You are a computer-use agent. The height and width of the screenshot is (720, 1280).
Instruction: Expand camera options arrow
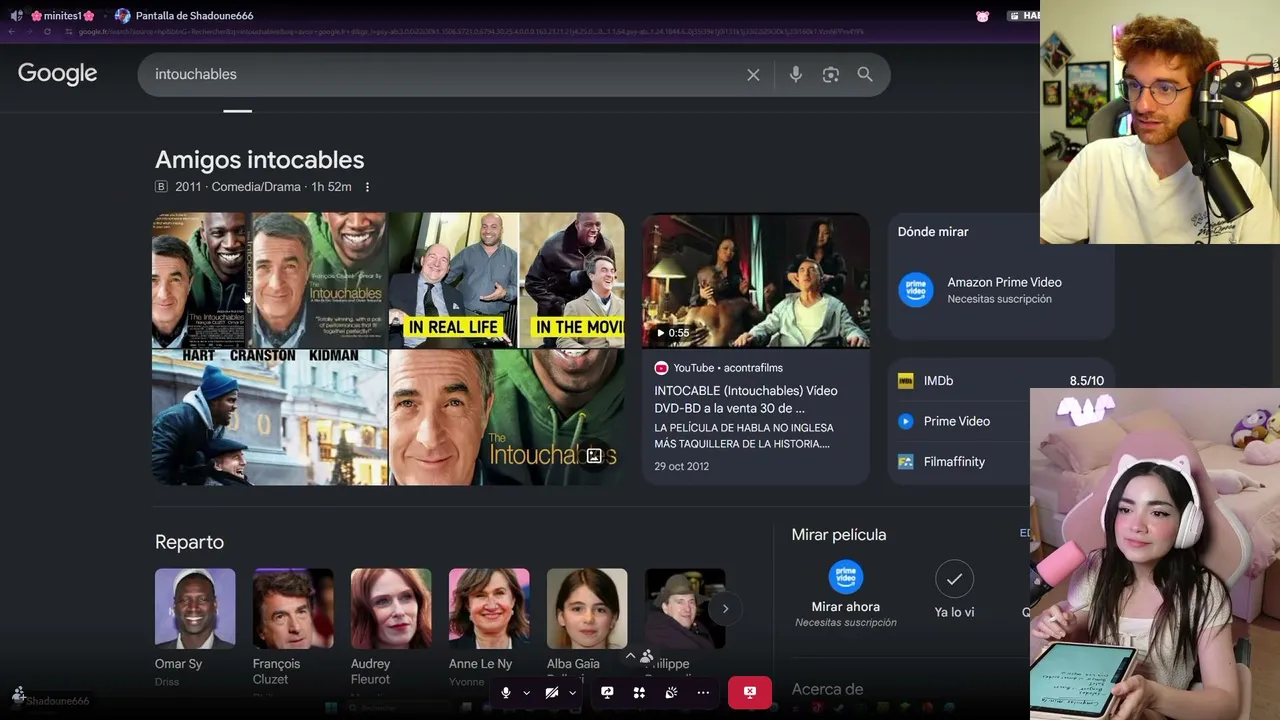click(x=572, y=693)
